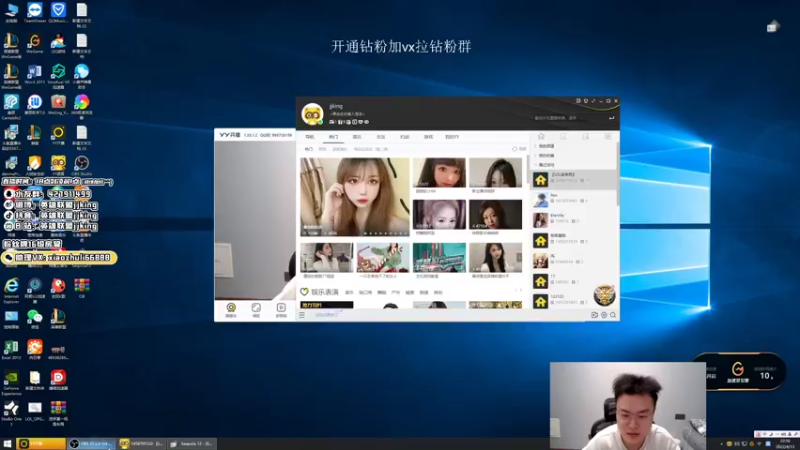Click the middle square icon in YY 开播 toolbar
Image resolution: width=800 pixels, height=450 pixels.
click(256, 309)
